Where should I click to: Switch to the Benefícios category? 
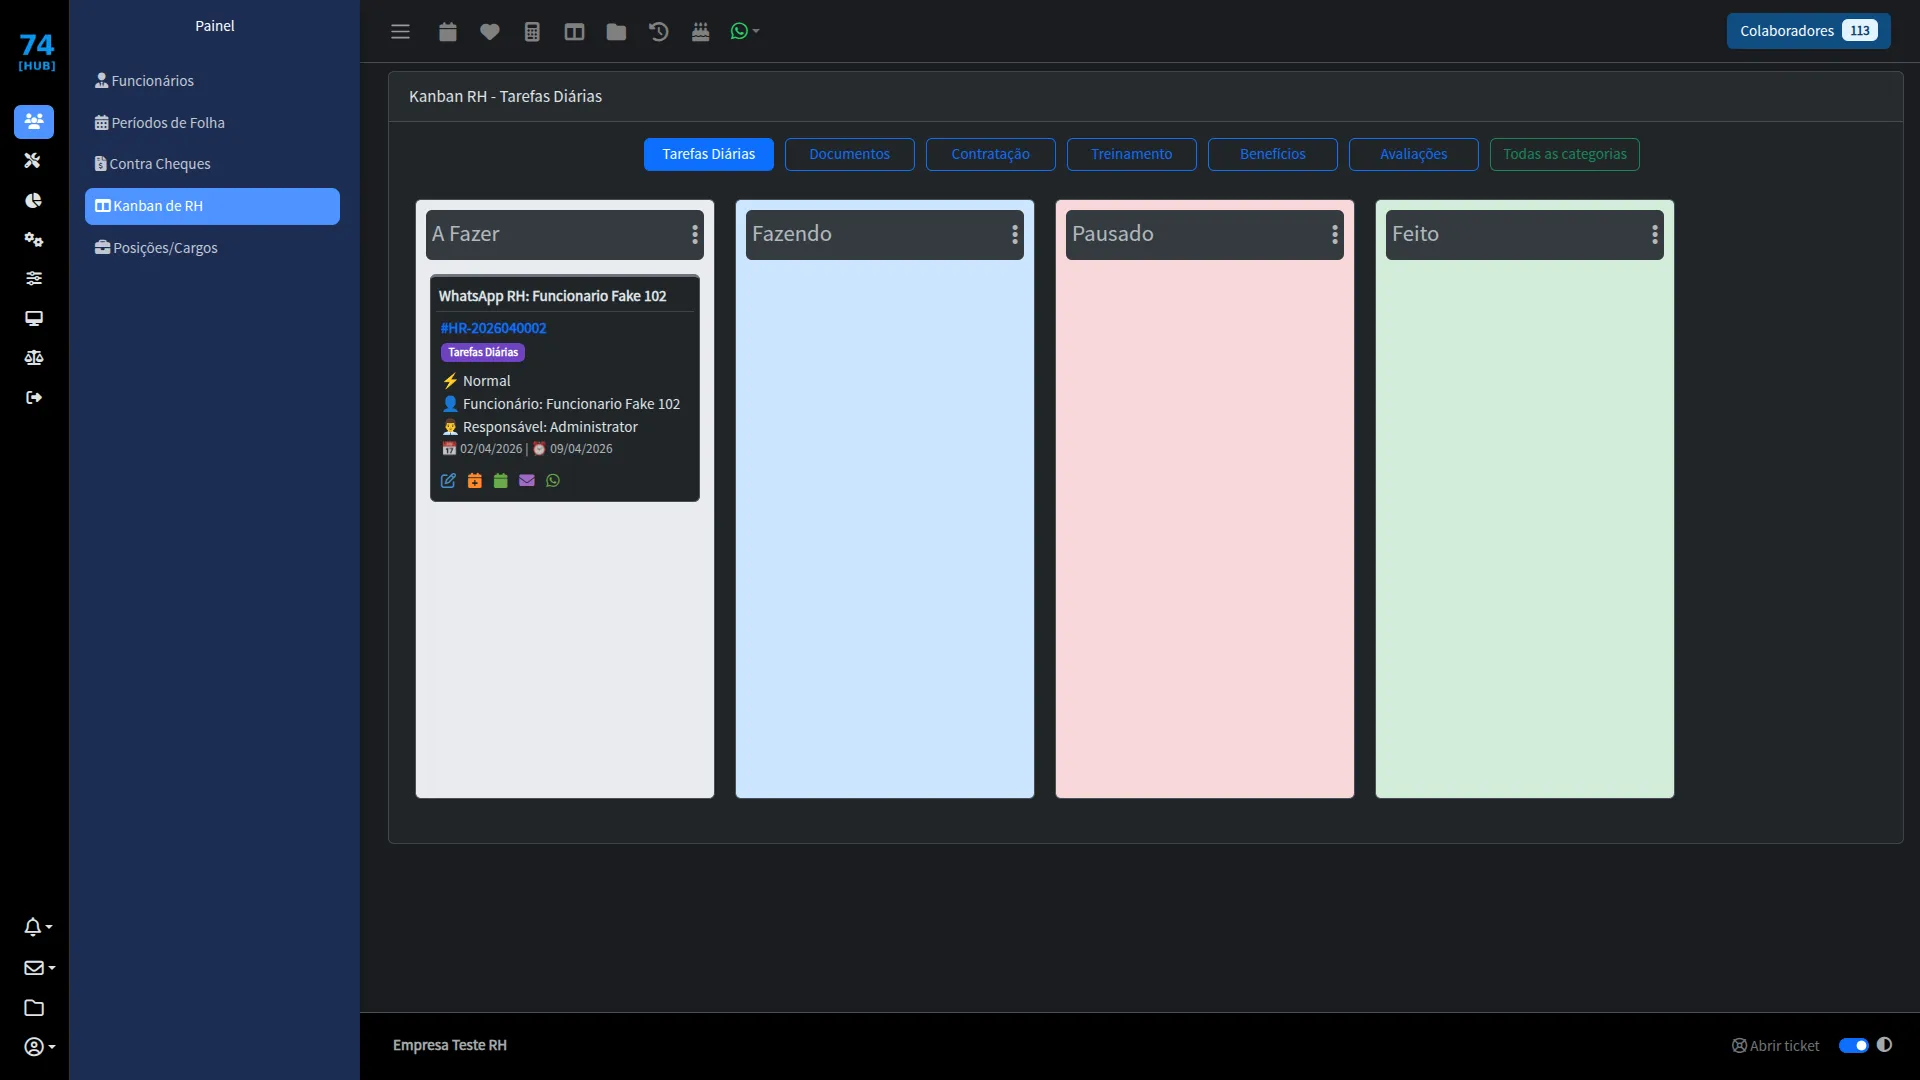[1273, 154]
